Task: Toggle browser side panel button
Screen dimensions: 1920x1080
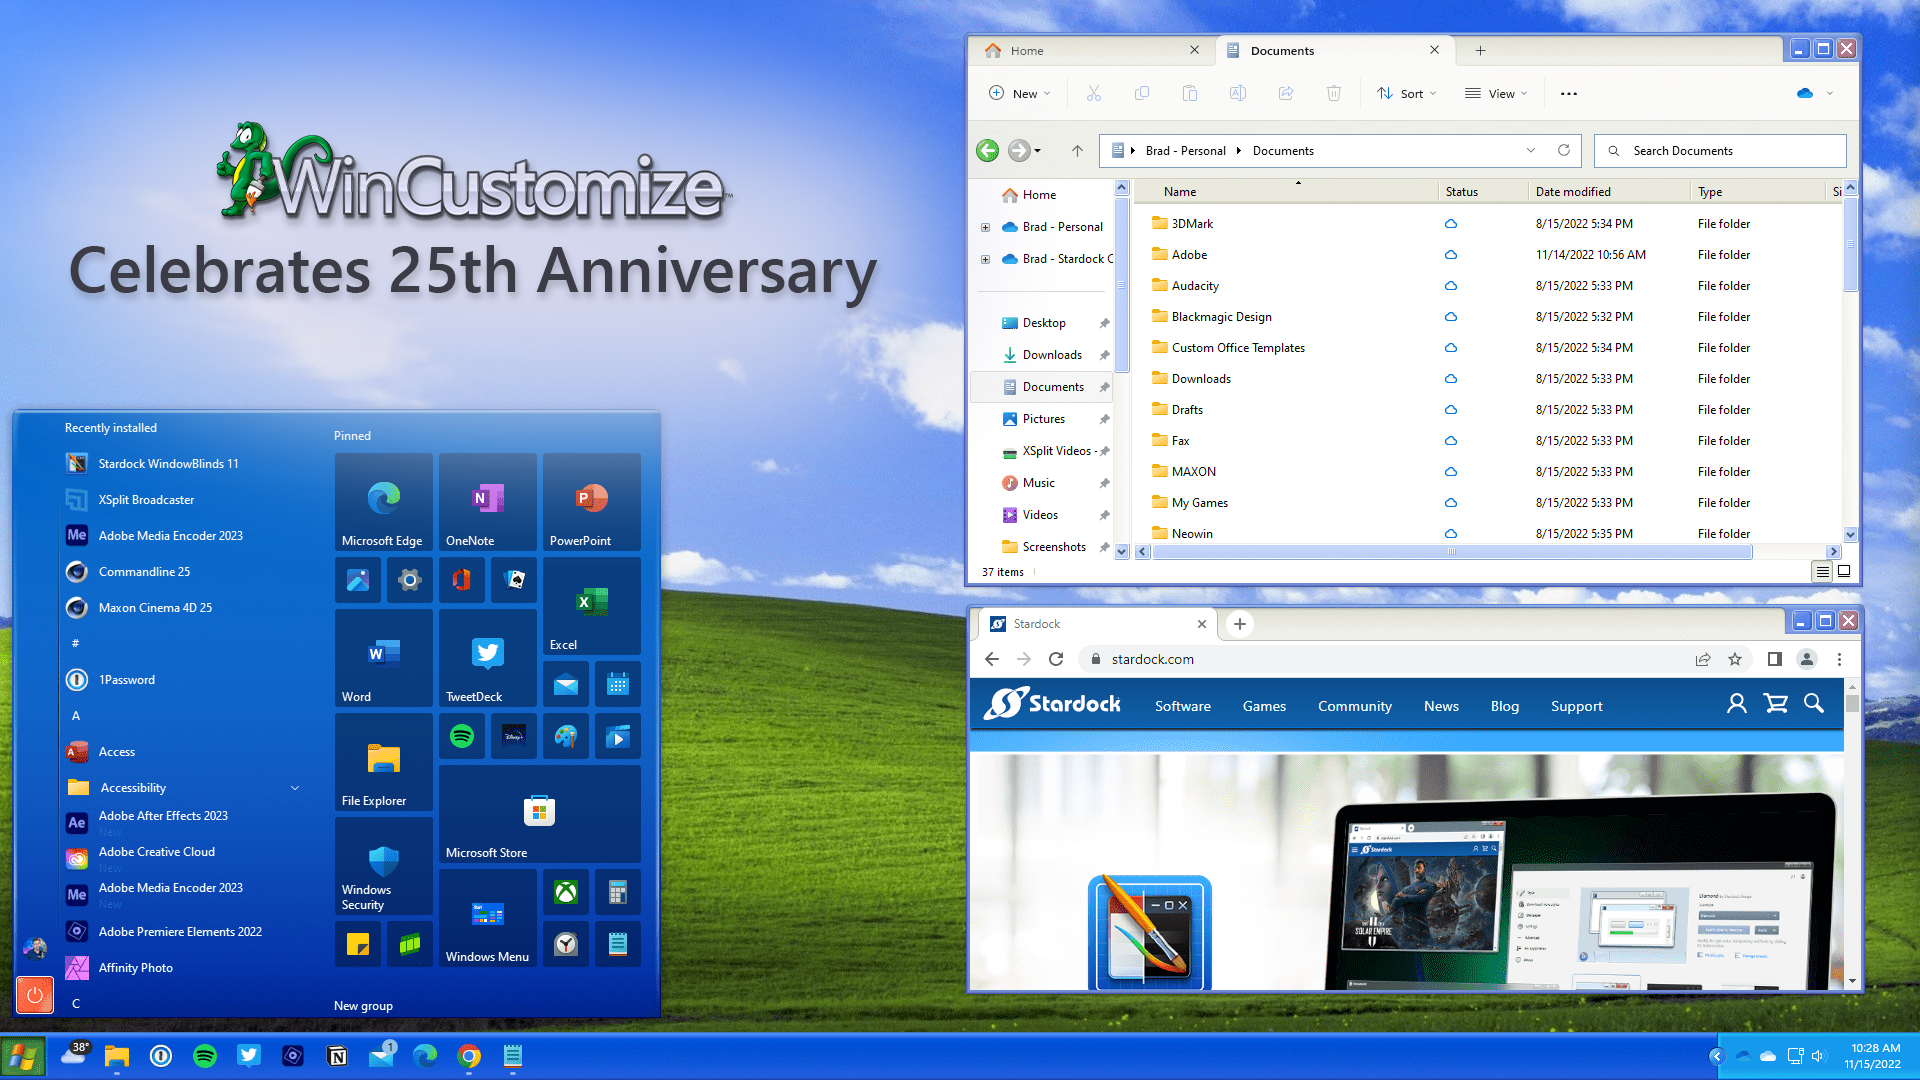Action: pyautogui.click(x=1774, y=659)
